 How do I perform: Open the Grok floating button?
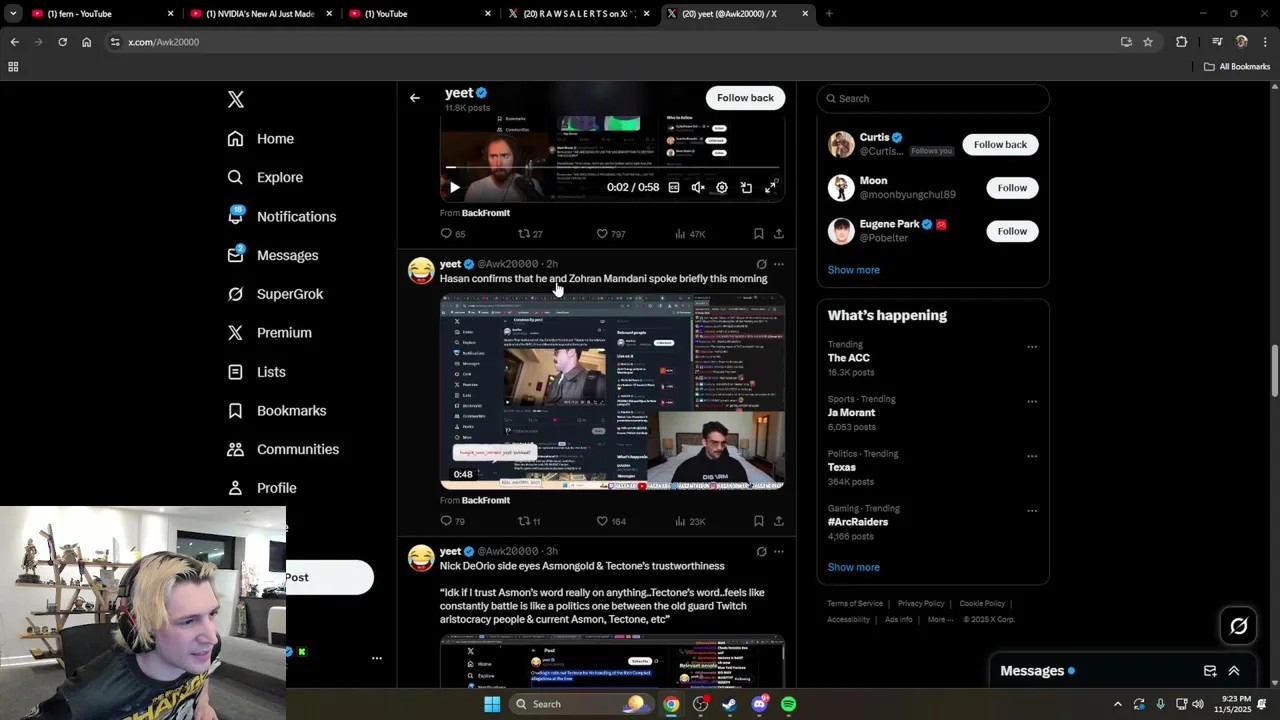[1239, 626]
